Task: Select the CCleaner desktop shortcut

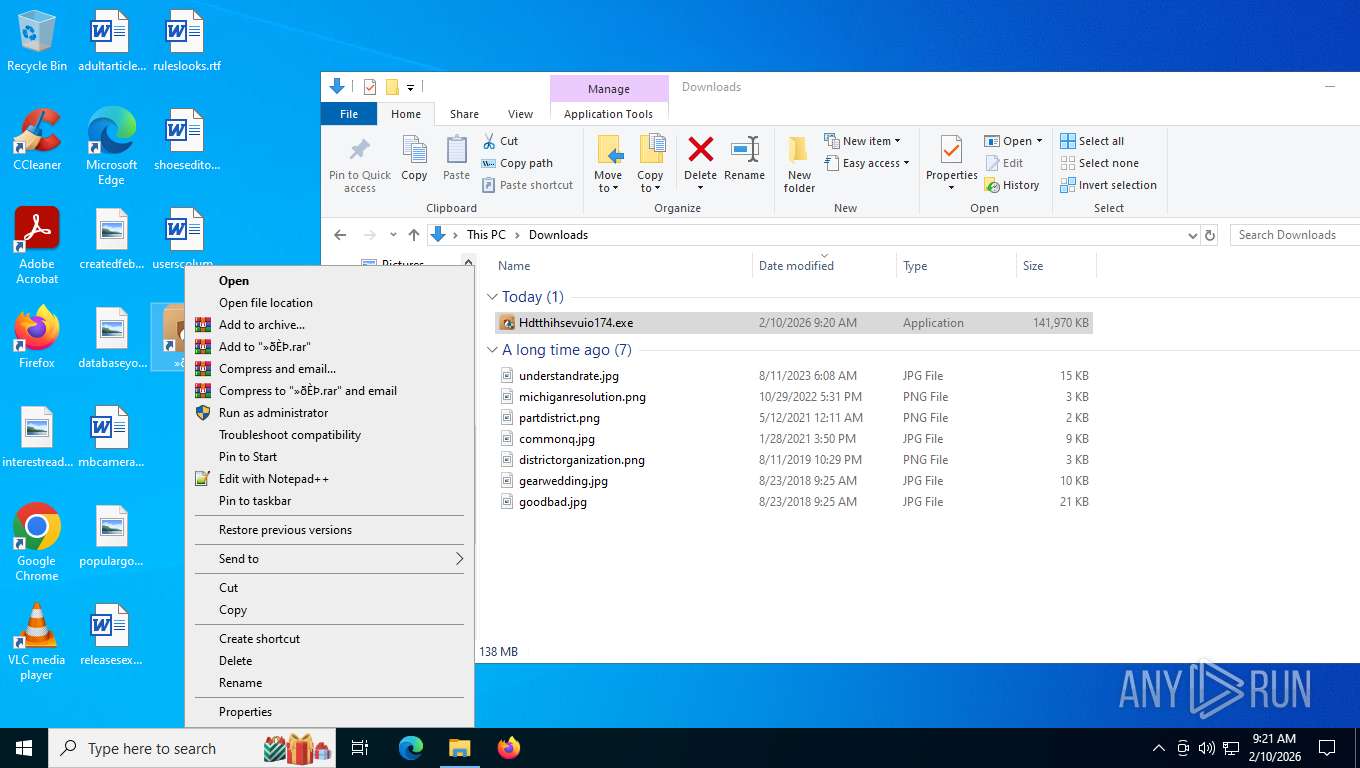Action: (x=37, y=139)
